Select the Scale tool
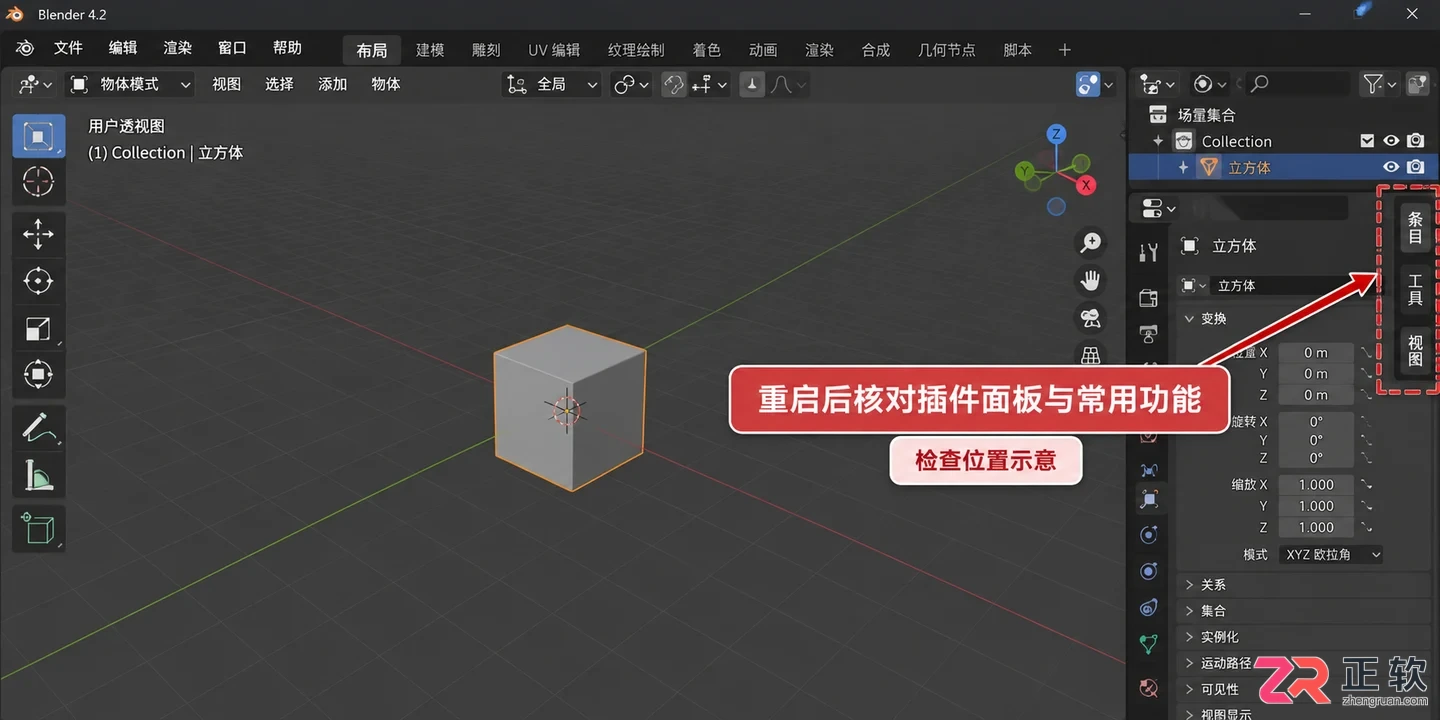The width and height of the screenshot is (1440, 720). coord(38,328)
